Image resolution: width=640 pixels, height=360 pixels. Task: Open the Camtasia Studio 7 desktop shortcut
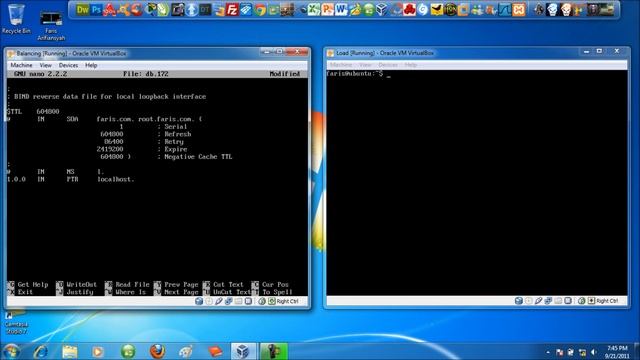coord(16,323)
